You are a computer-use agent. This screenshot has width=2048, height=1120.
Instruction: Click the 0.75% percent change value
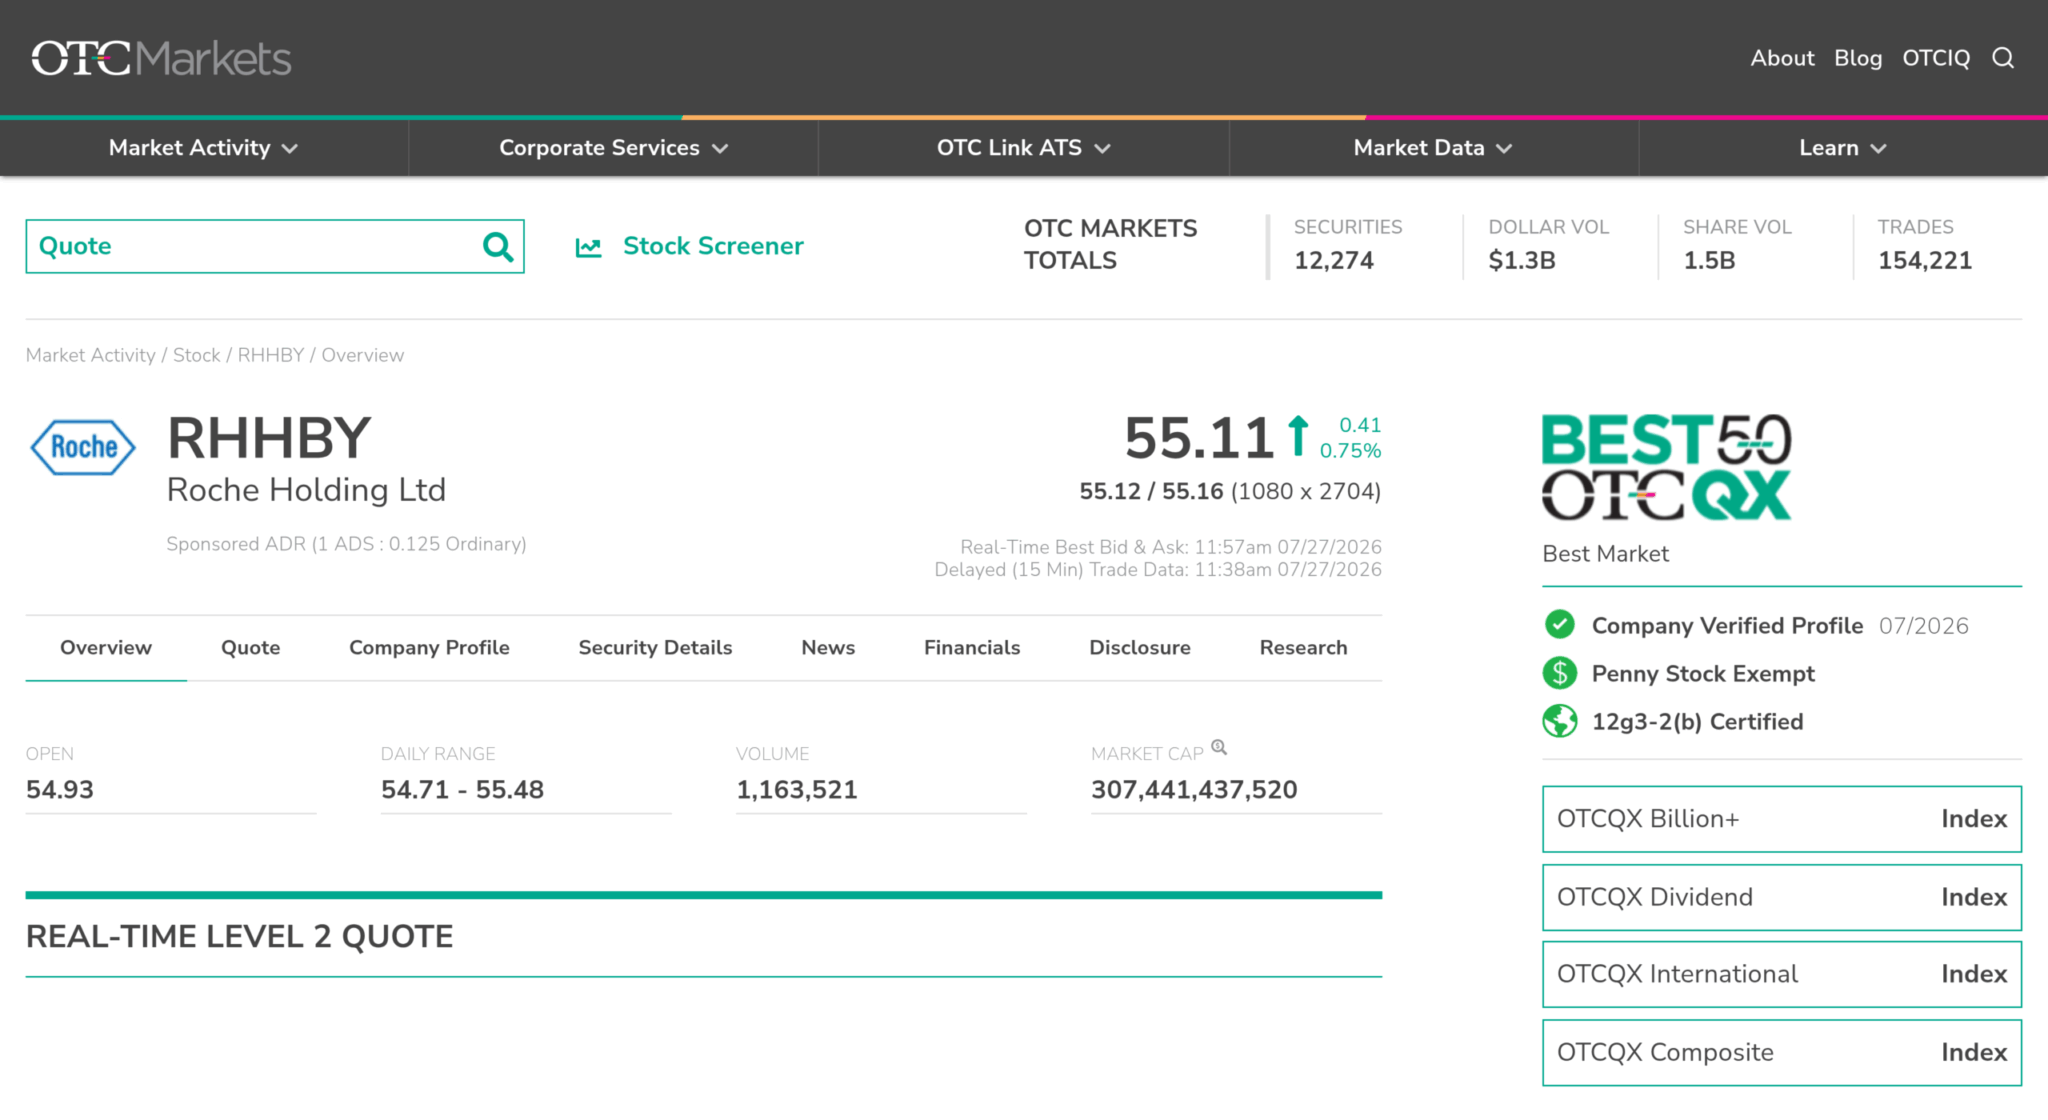click(1350, 451)
